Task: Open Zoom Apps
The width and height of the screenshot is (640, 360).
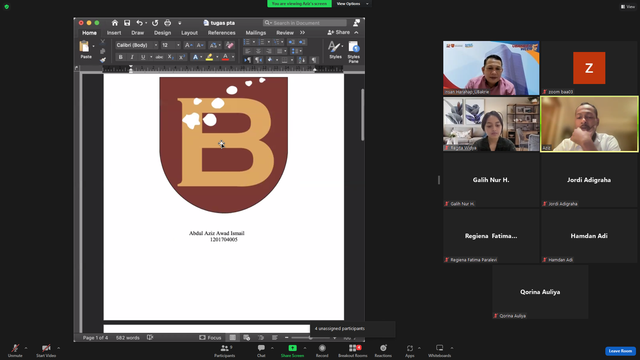Action: (409, 351)
